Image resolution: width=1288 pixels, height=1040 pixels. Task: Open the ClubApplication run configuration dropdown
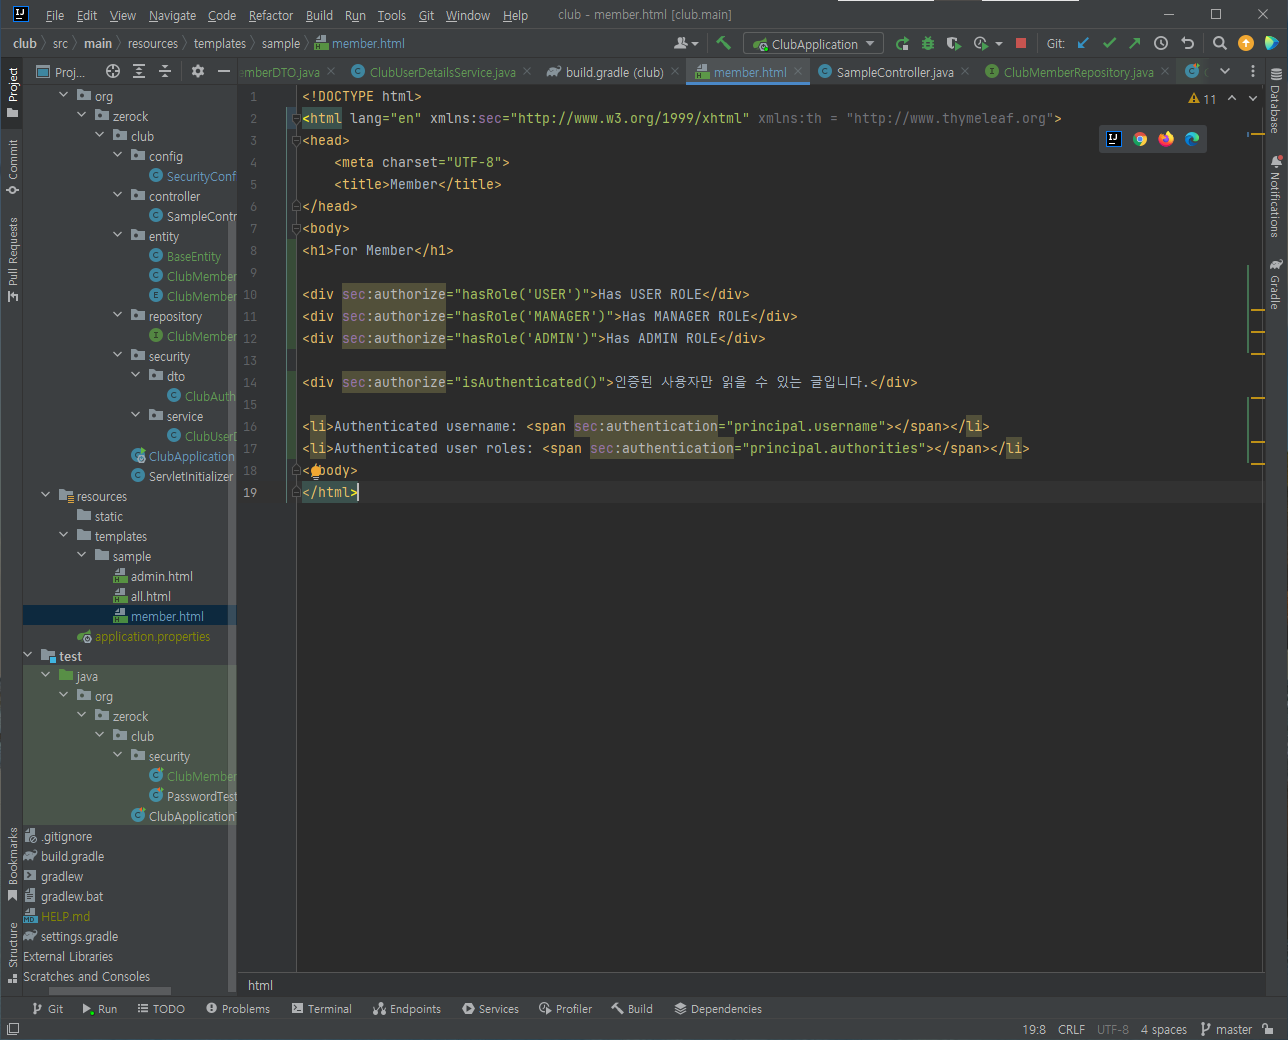(x=813, y=44)
